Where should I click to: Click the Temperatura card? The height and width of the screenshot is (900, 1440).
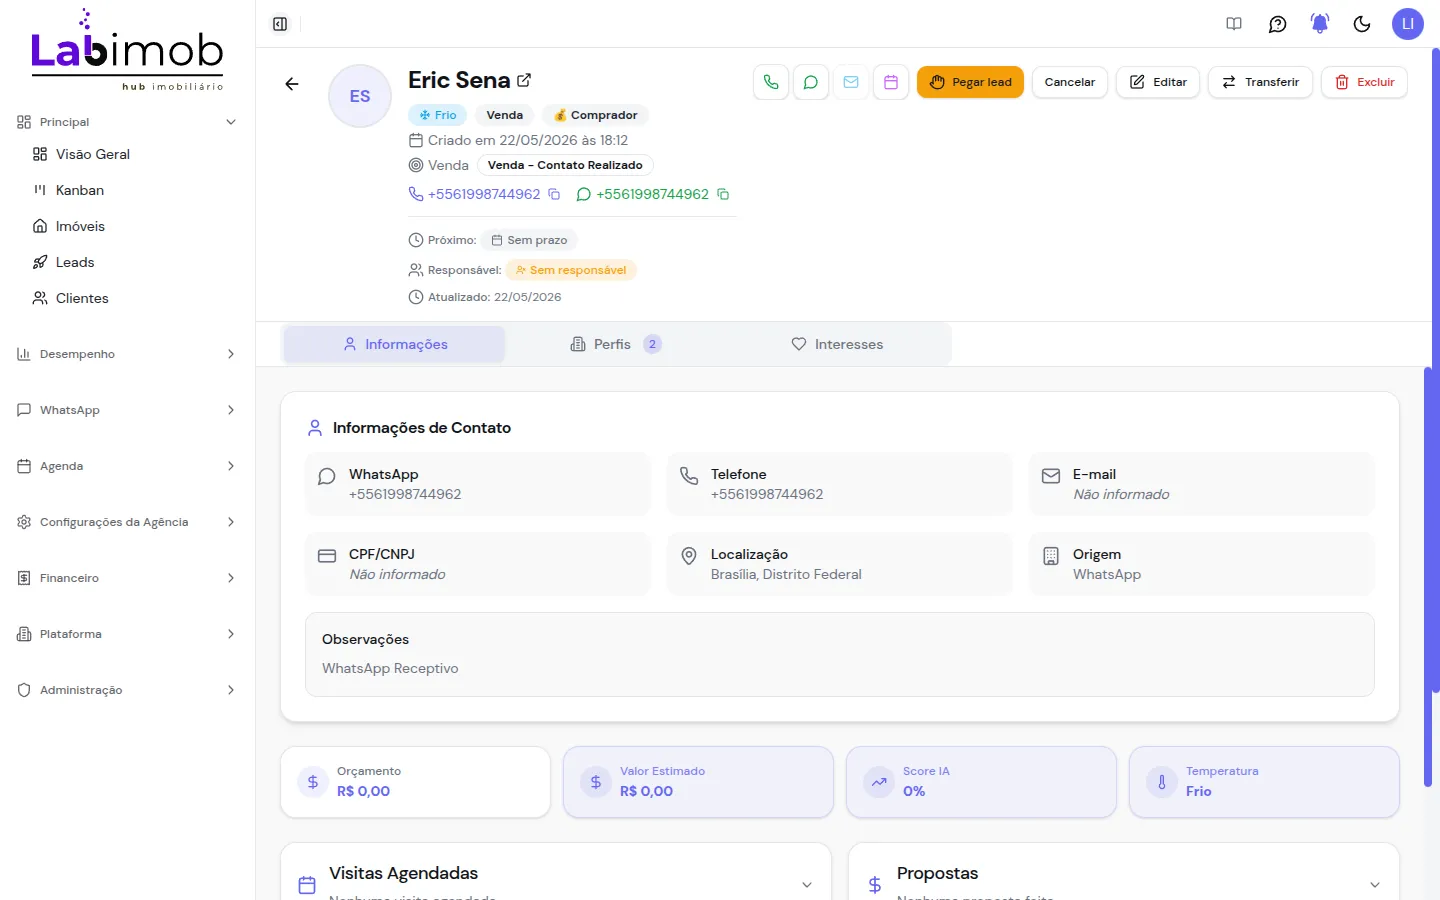point(1264,782)
